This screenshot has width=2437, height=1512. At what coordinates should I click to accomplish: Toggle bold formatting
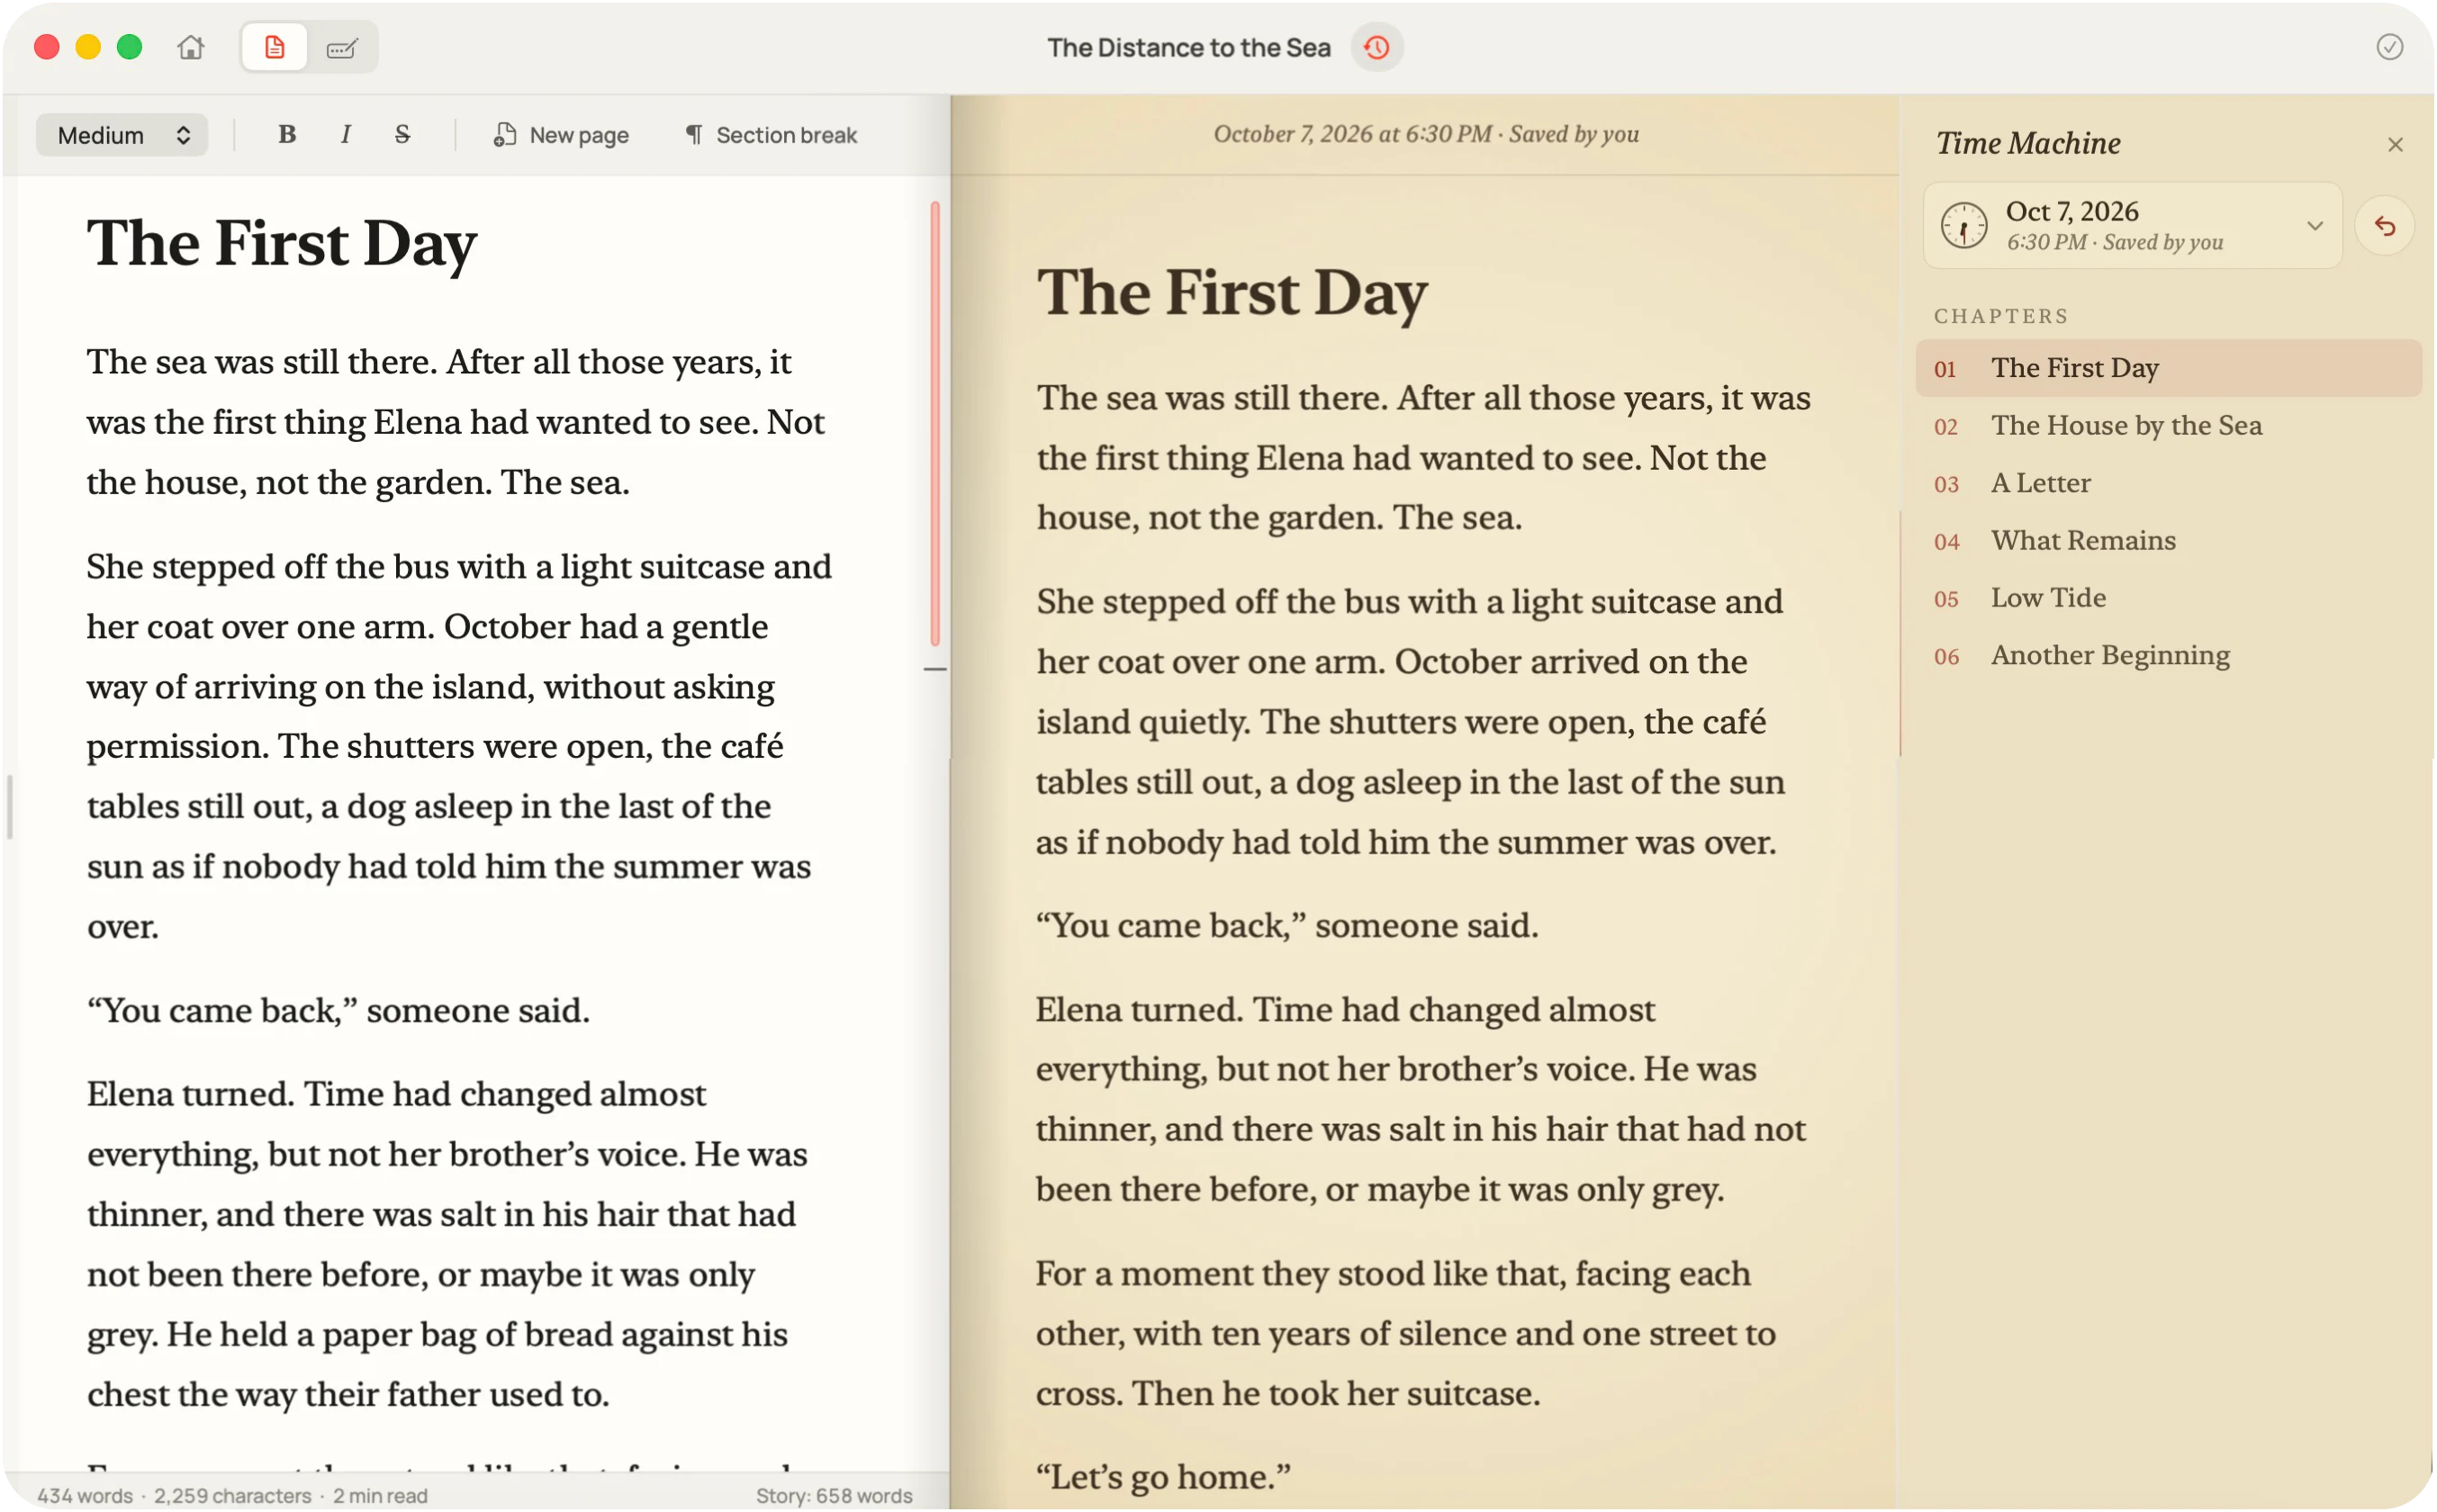tap(287, 135)
